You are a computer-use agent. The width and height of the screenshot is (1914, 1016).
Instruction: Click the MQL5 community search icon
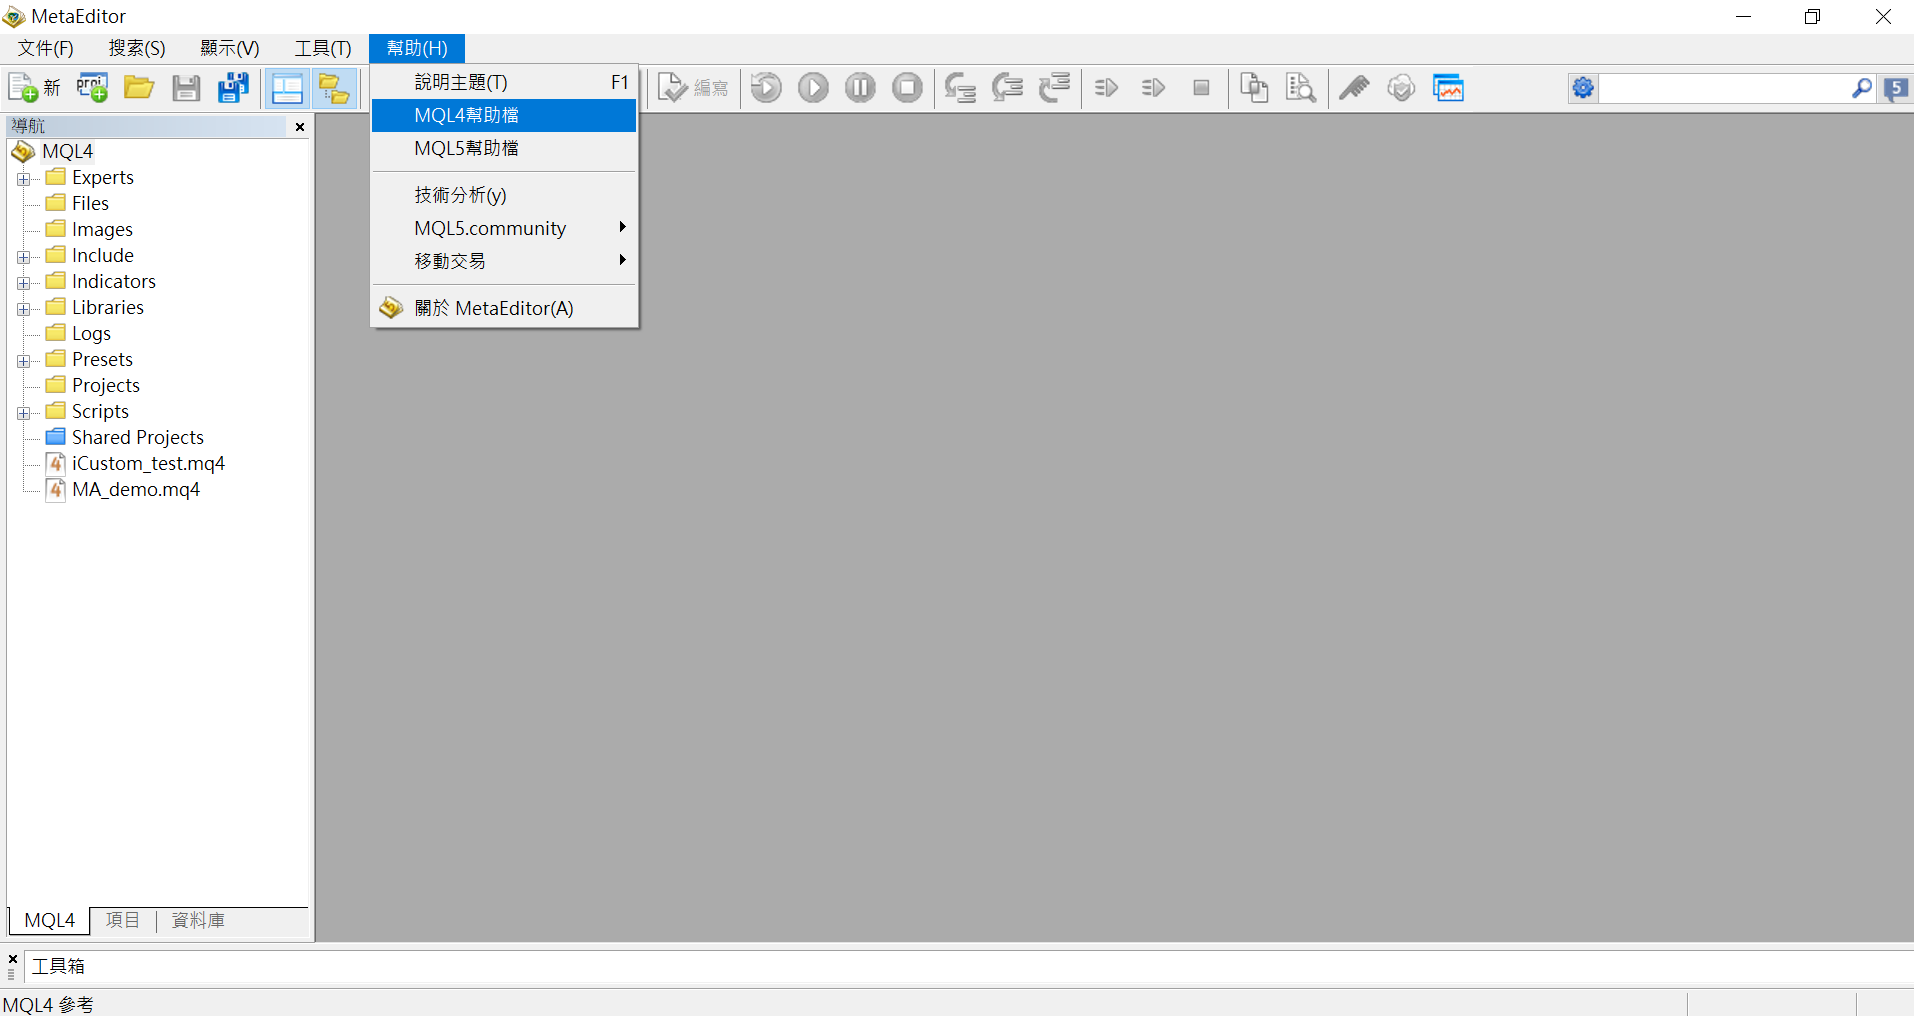(1896, 88)
